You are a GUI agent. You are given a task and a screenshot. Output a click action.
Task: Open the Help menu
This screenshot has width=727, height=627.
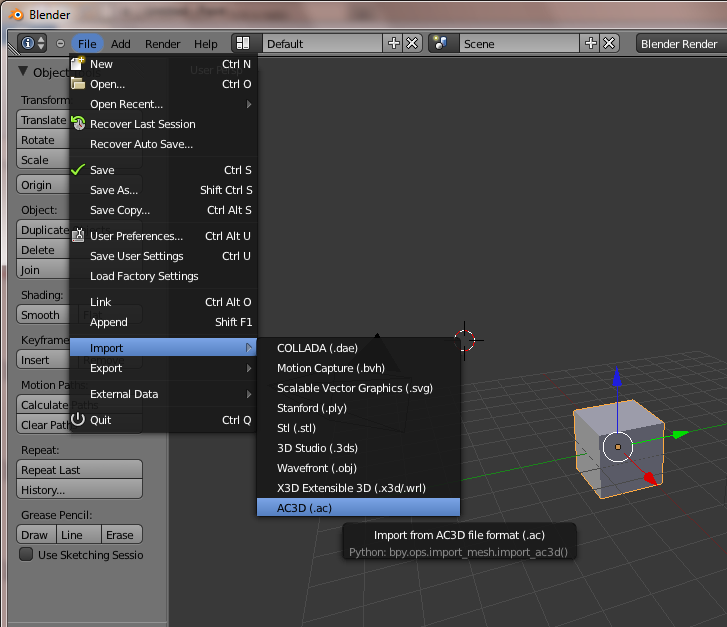205,44
